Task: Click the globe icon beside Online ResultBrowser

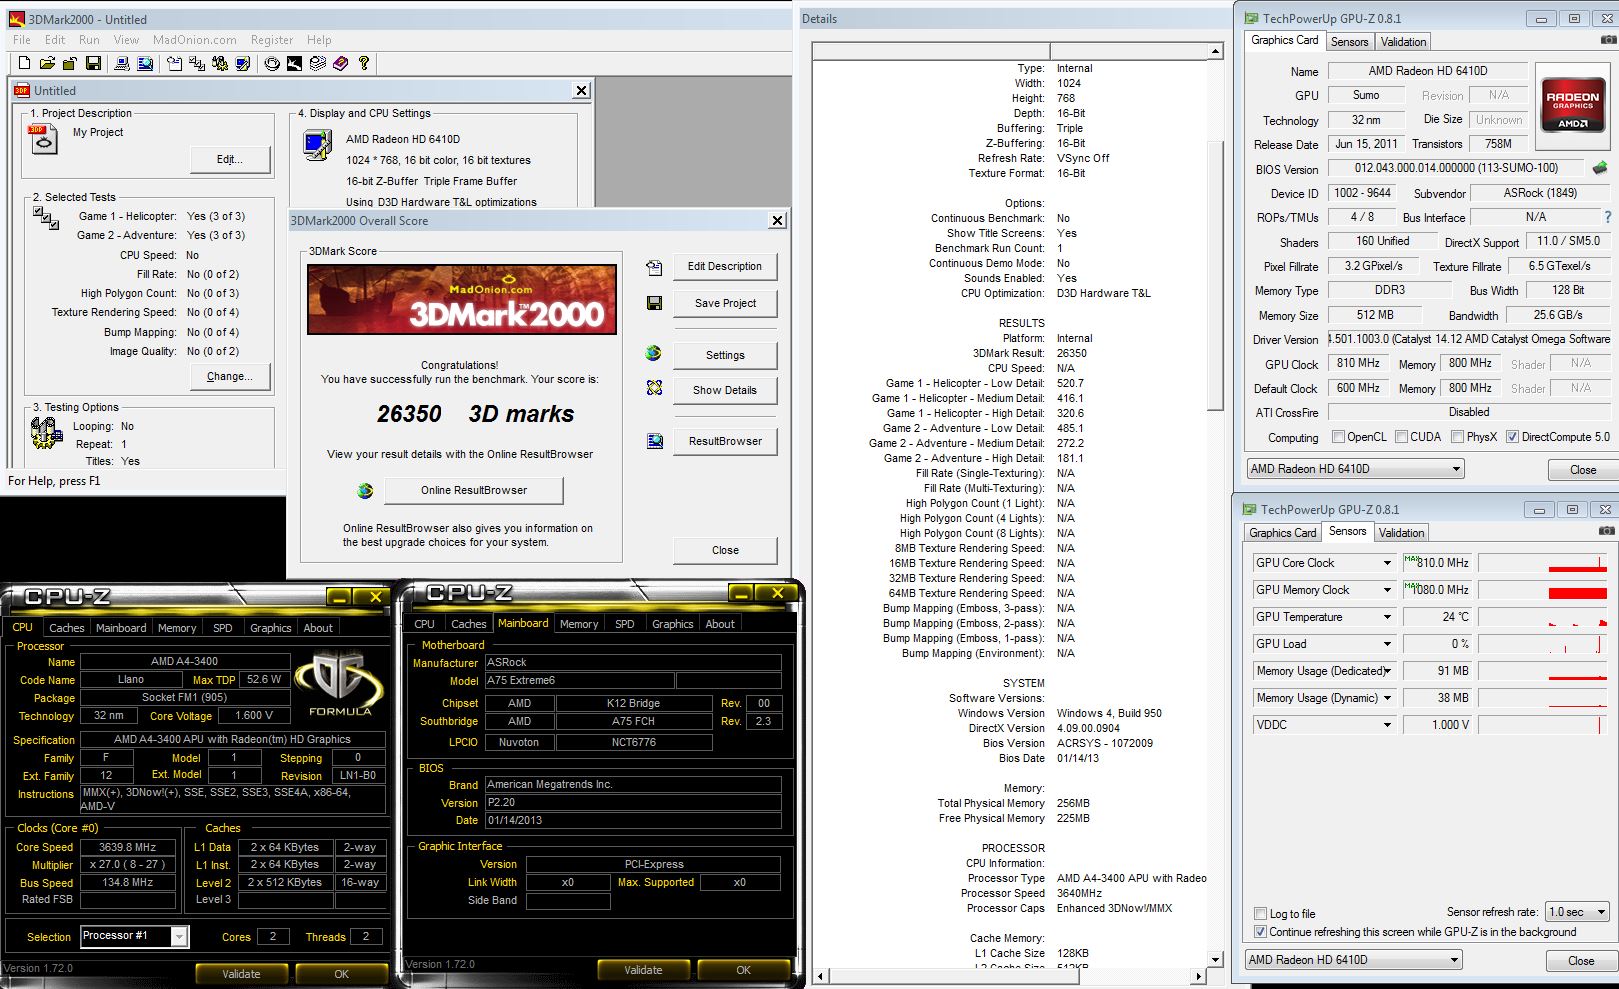Action: [365, 490]
